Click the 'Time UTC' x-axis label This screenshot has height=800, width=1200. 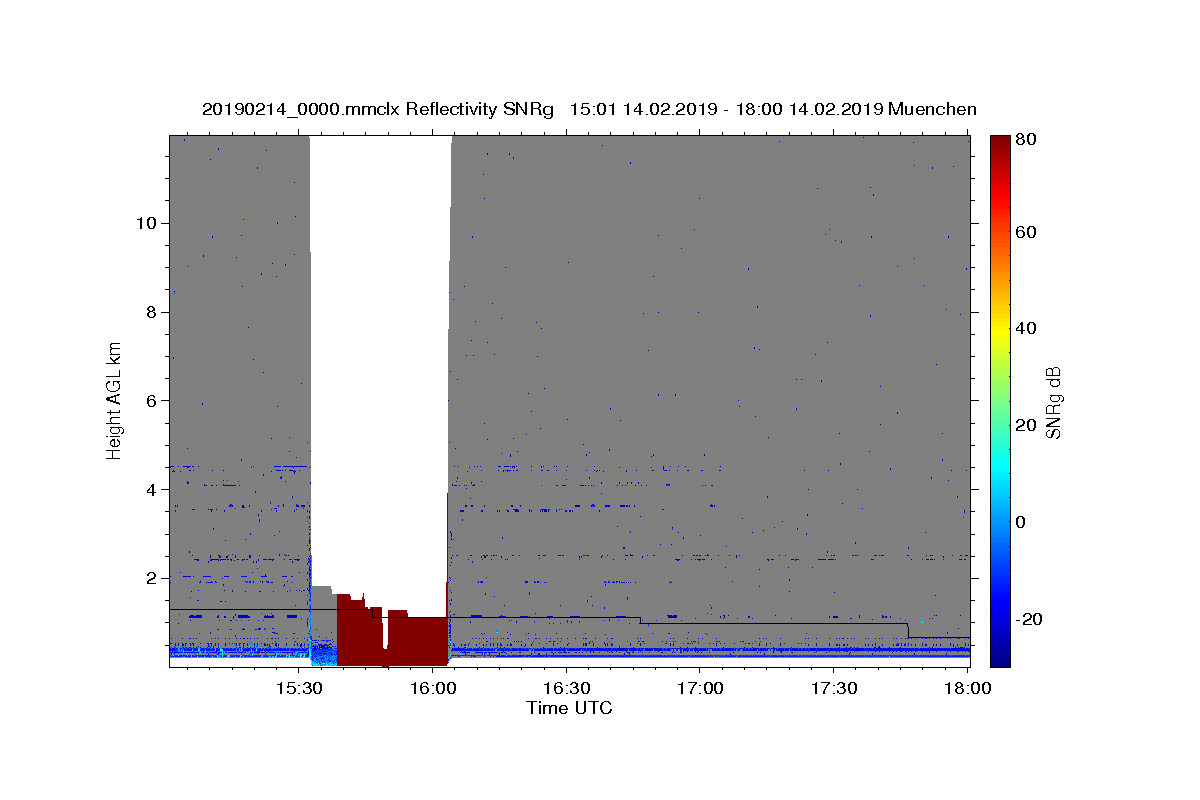569,709
